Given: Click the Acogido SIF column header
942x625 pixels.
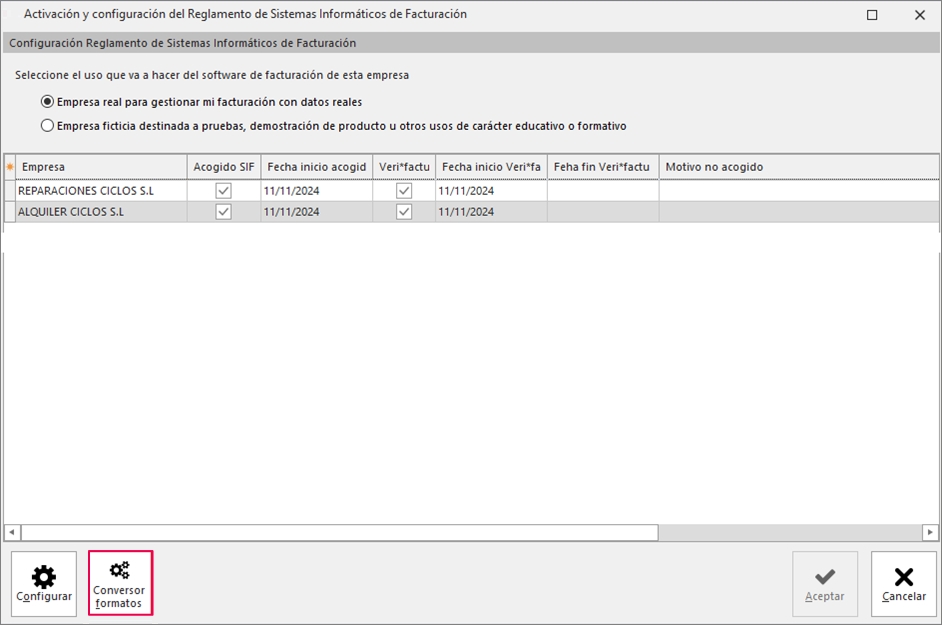Looking at the screenshot, I should point(223,167).
